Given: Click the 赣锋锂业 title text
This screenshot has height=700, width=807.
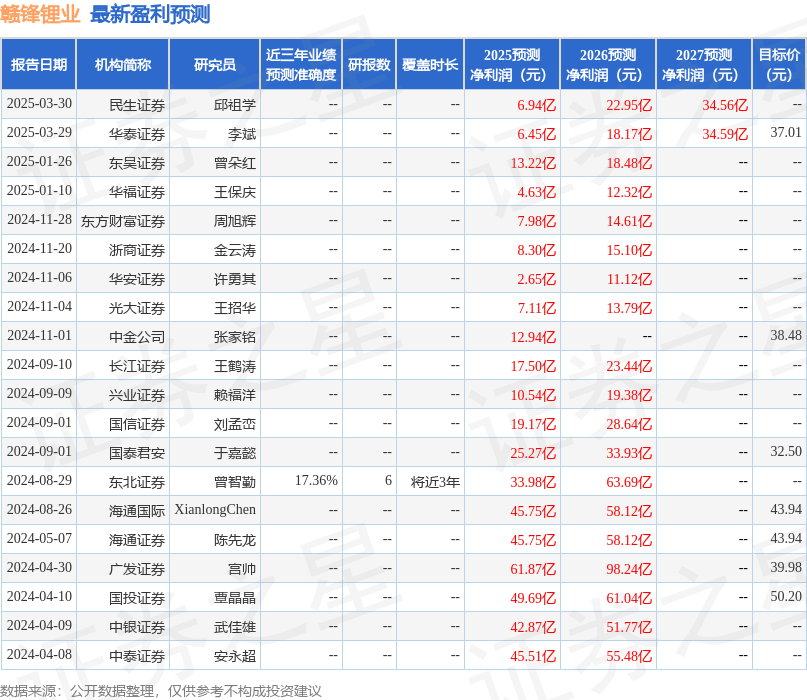Looking at the screenshot, I should pyautogui.click(x=40, y=14).
